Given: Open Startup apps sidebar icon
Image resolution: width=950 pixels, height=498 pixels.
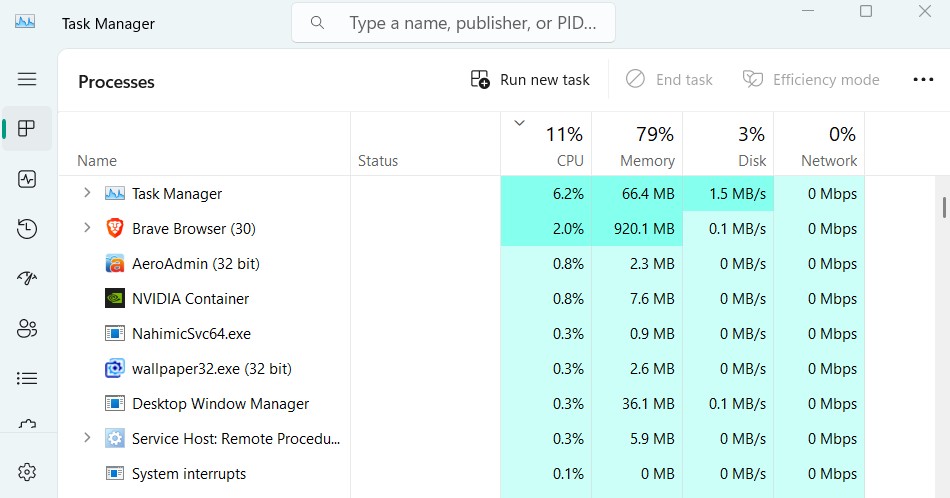Looking at the screenshot, I should pos(27,279).
